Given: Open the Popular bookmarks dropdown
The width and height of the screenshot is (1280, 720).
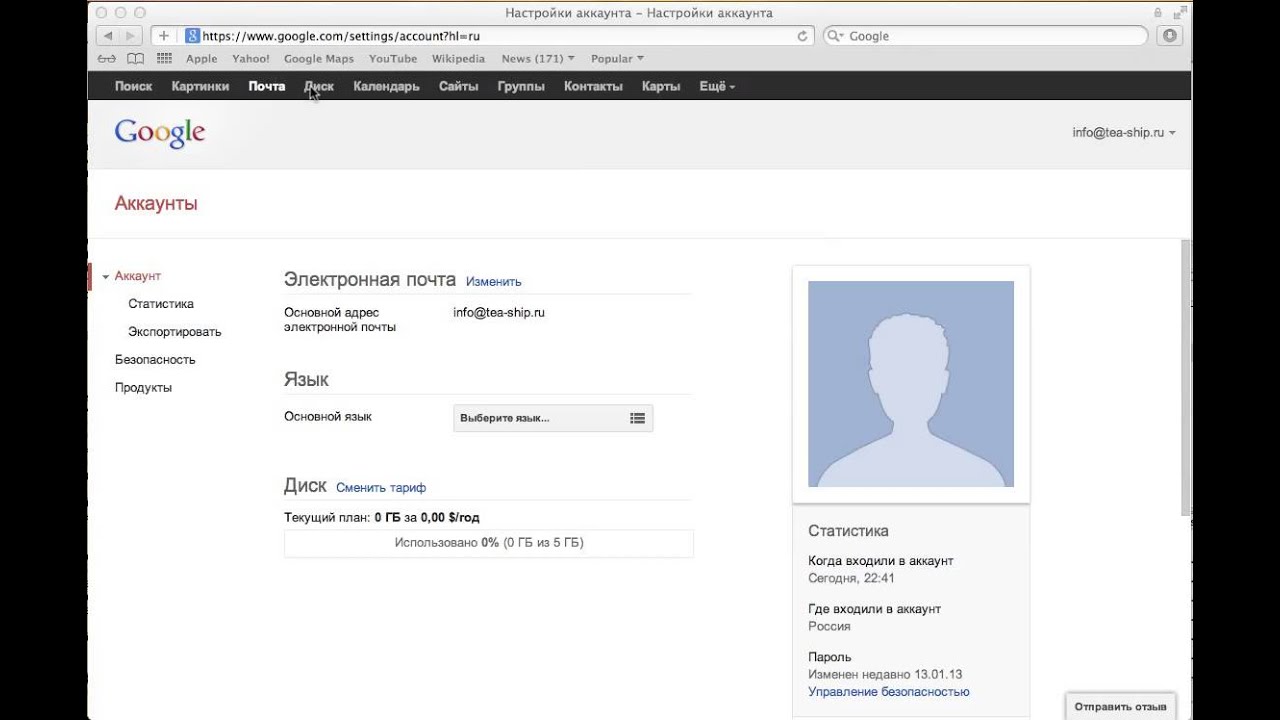Looking at the screenshot, I should click(617, 59).
